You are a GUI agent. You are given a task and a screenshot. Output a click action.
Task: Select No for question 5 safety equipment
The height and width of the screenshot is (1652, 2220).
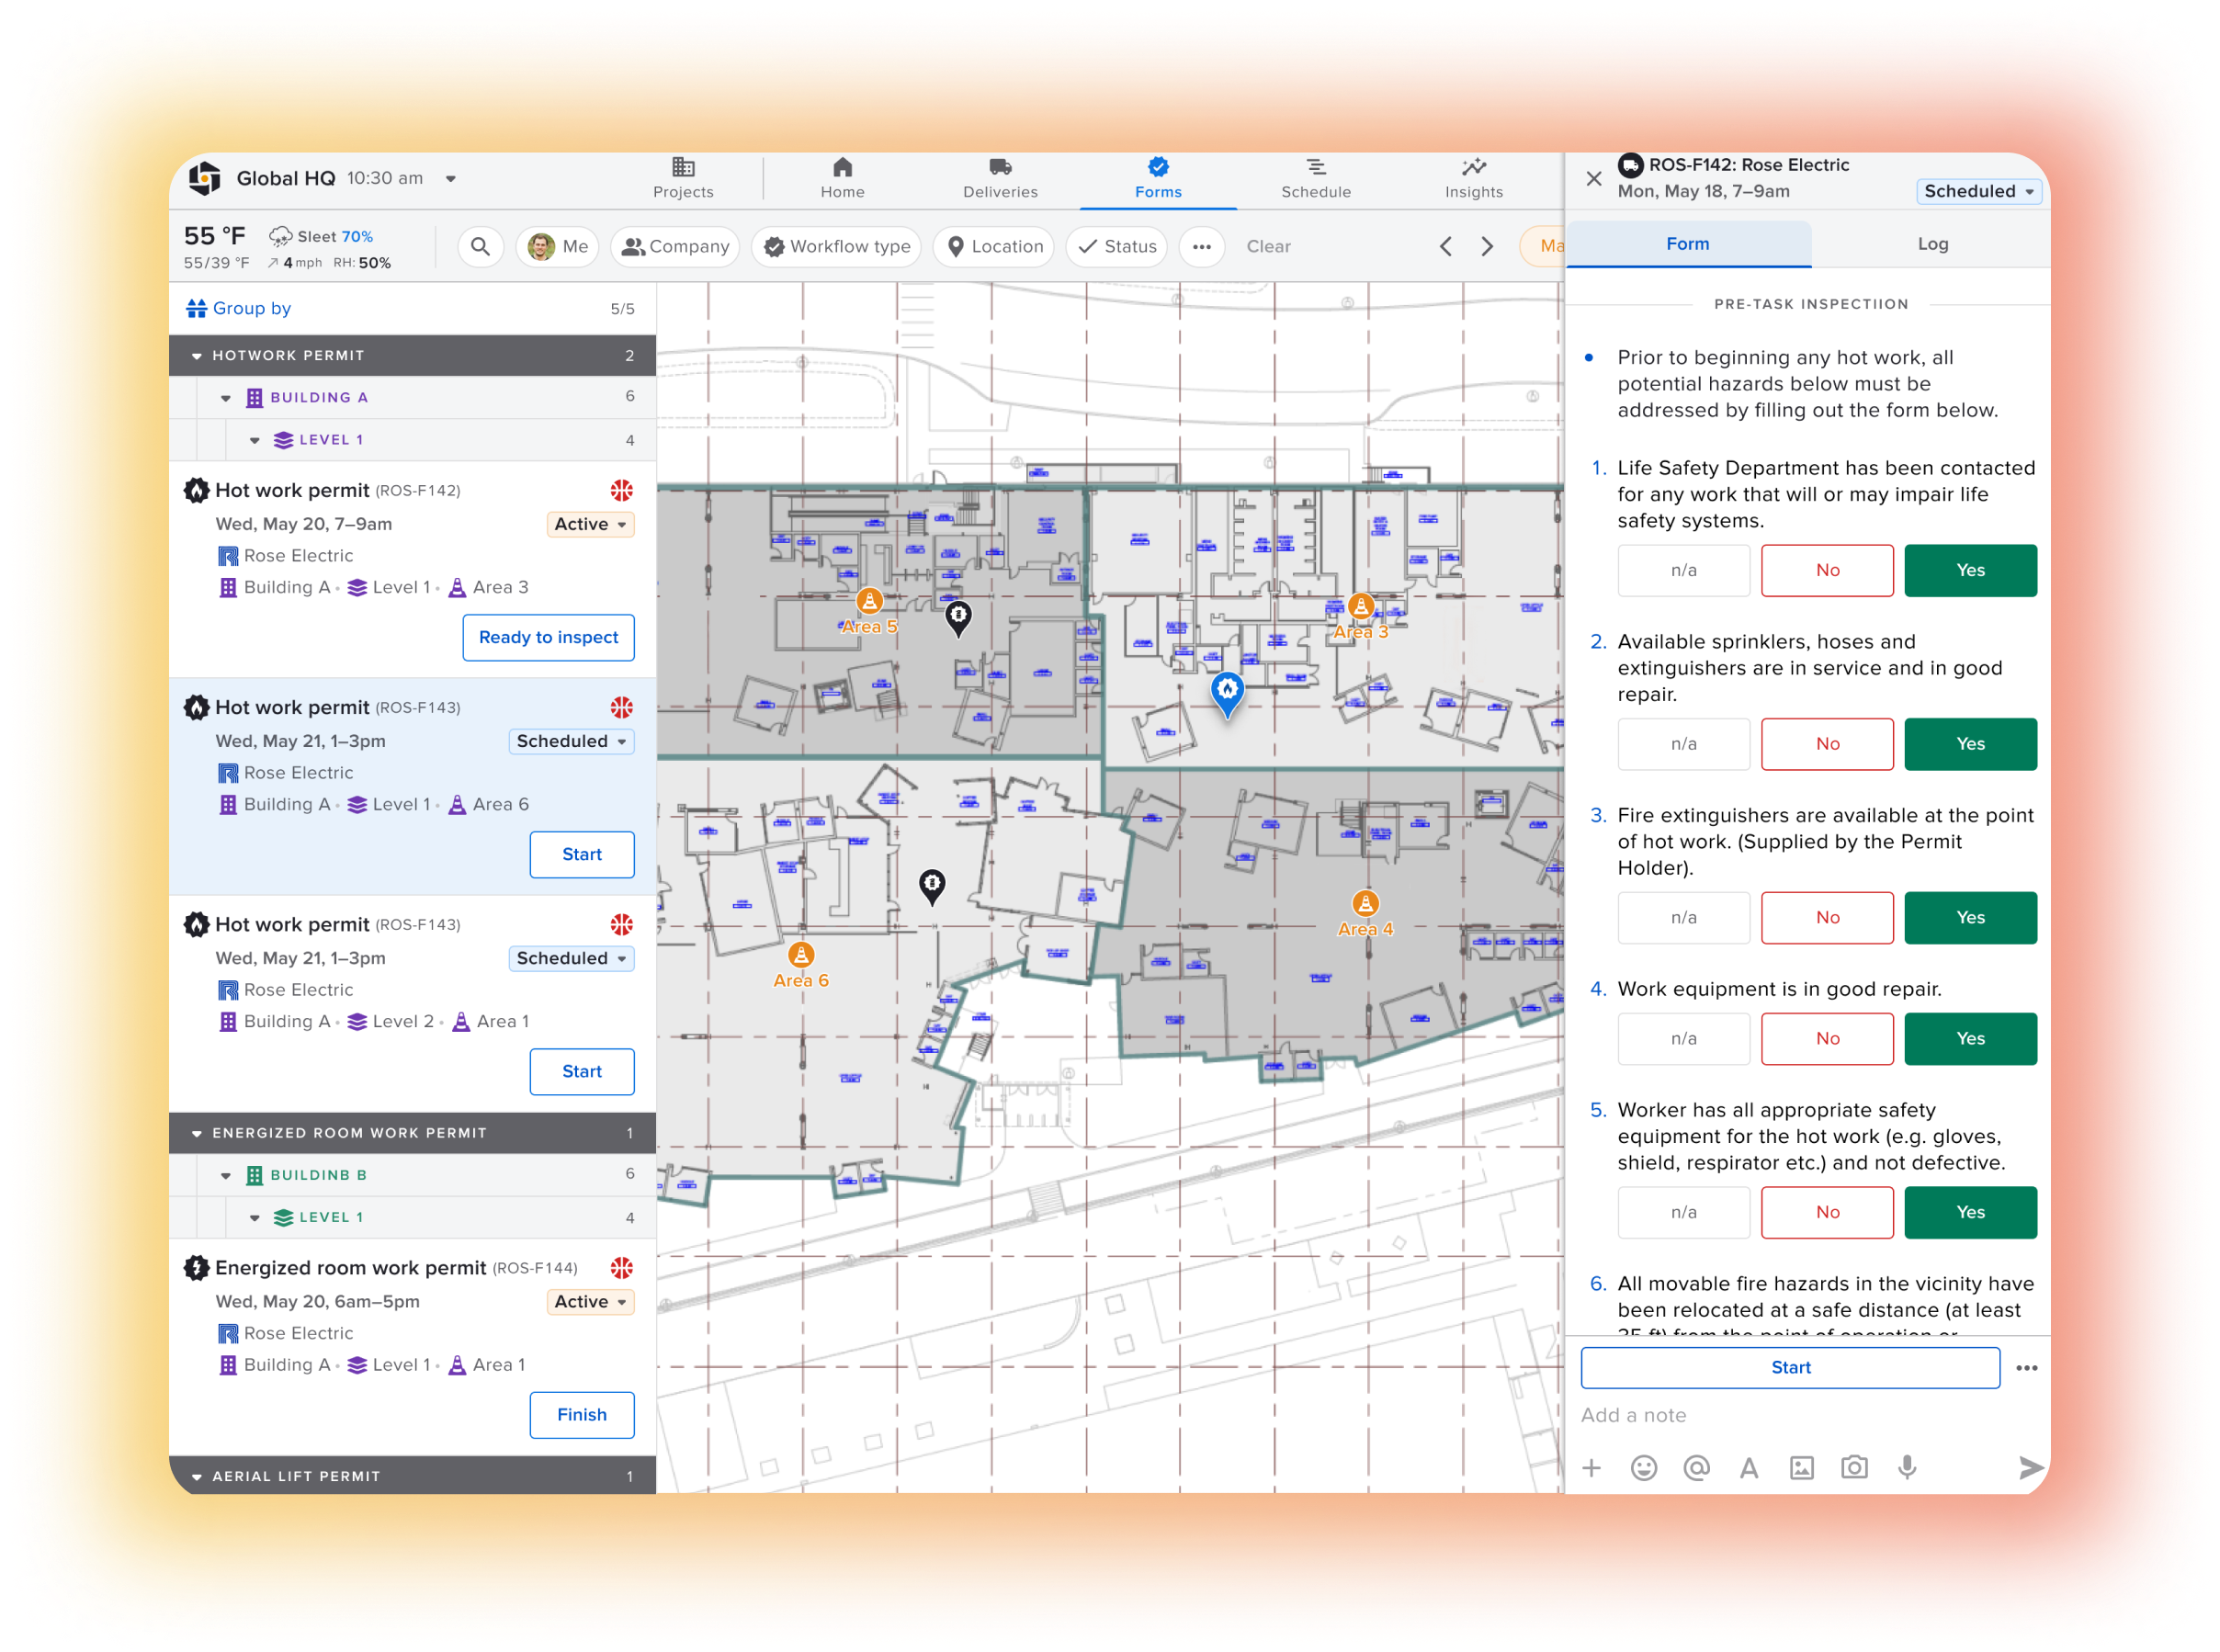click(1826, 1213)
